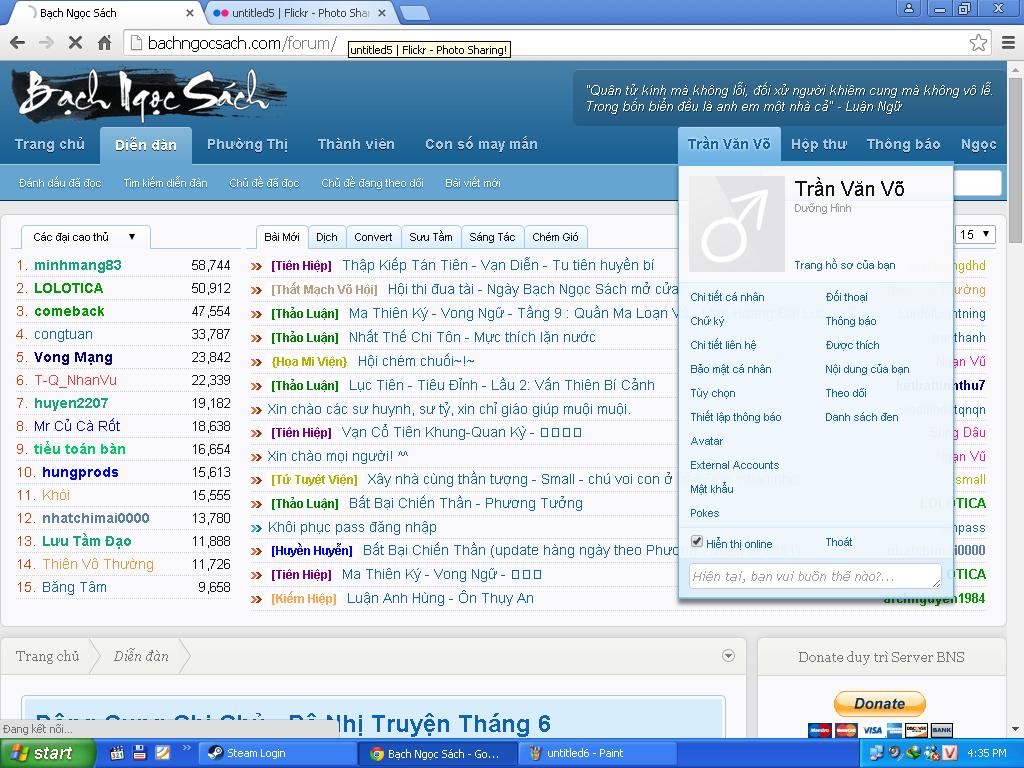Toggle the Hiển thị online checkbox
Screen dimensions: 1024x768
(x=697, y=542)
